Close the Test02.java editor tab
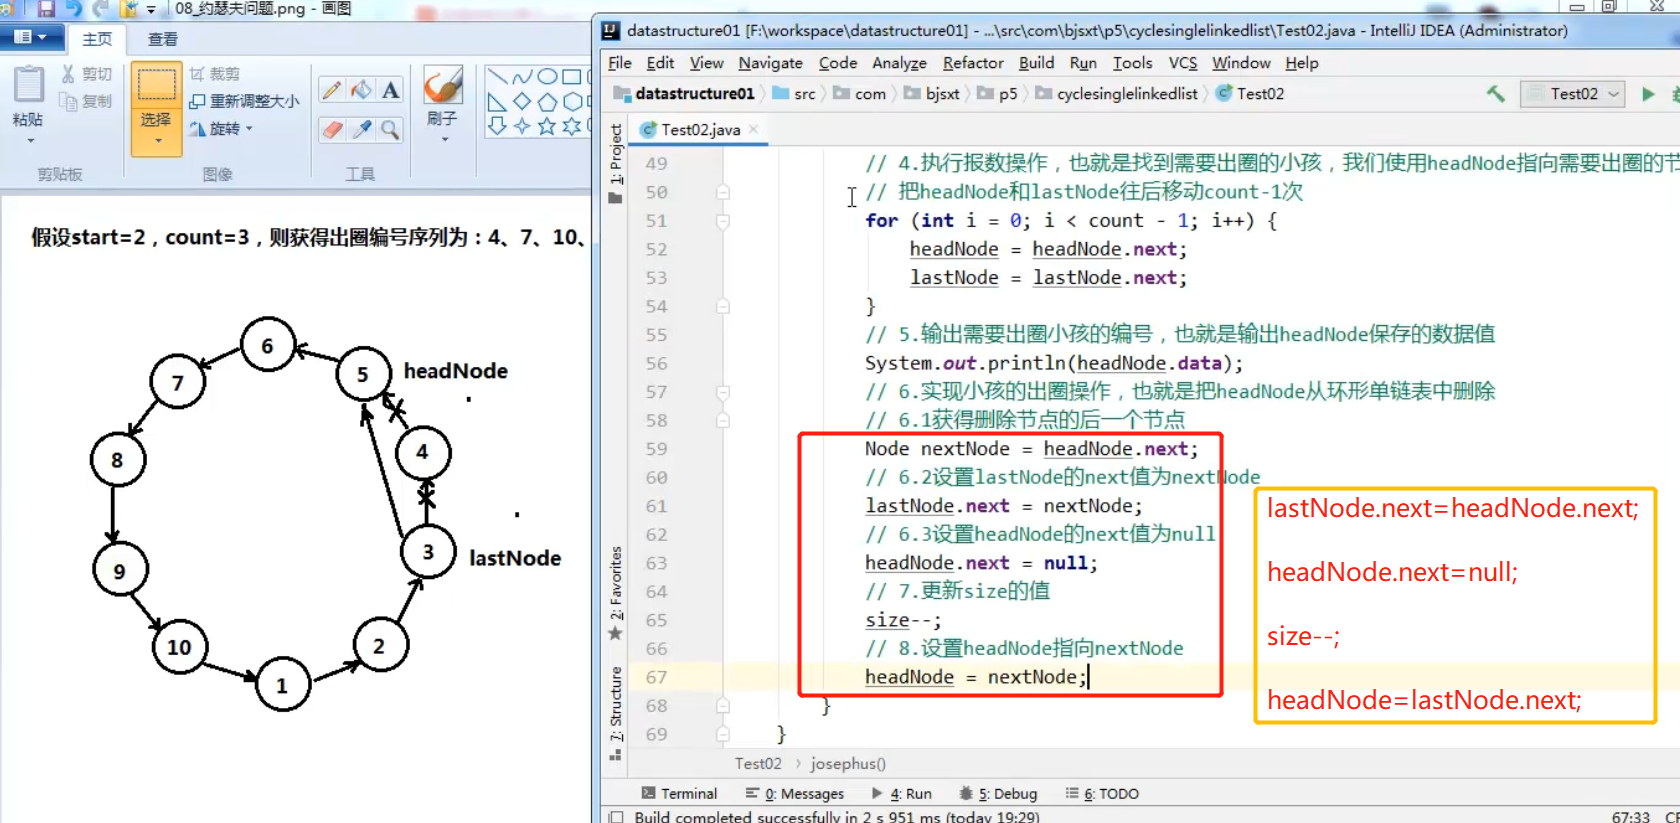 [x=753, y=129]
